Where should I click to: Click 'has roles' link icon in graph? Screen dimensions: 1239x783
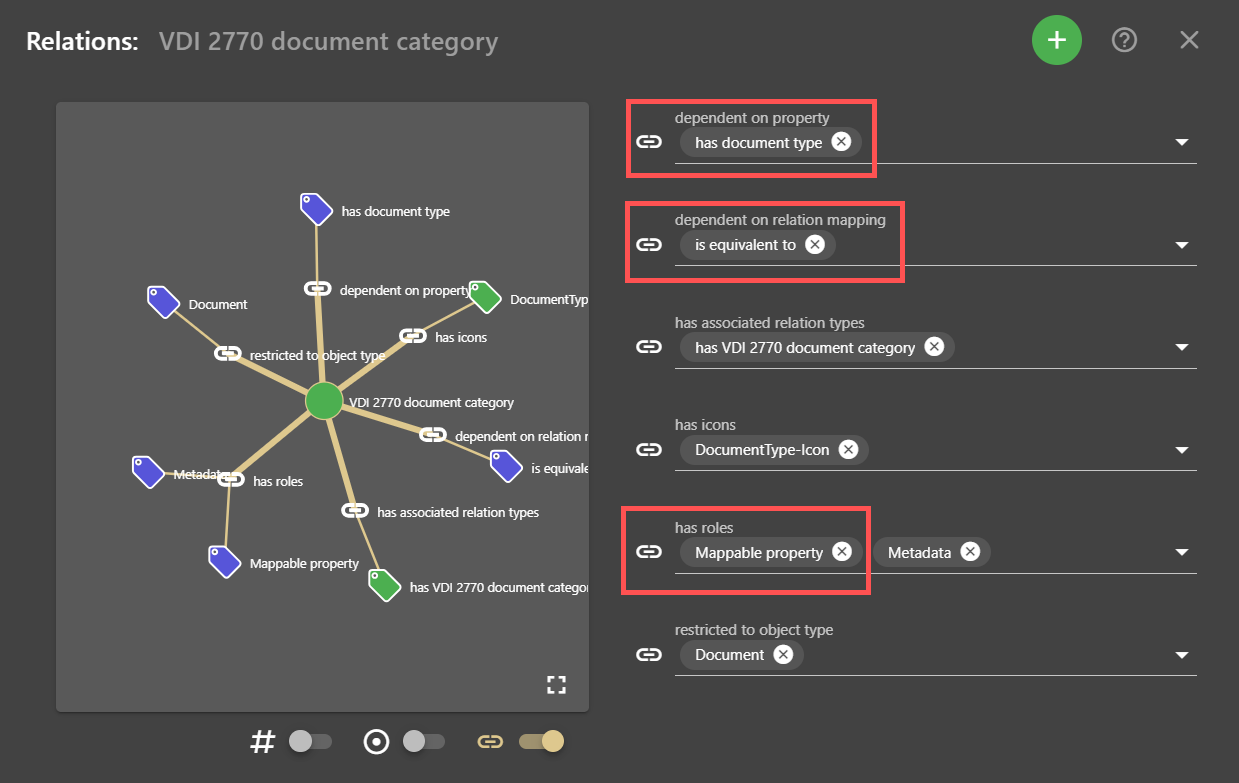click(231, 479)
